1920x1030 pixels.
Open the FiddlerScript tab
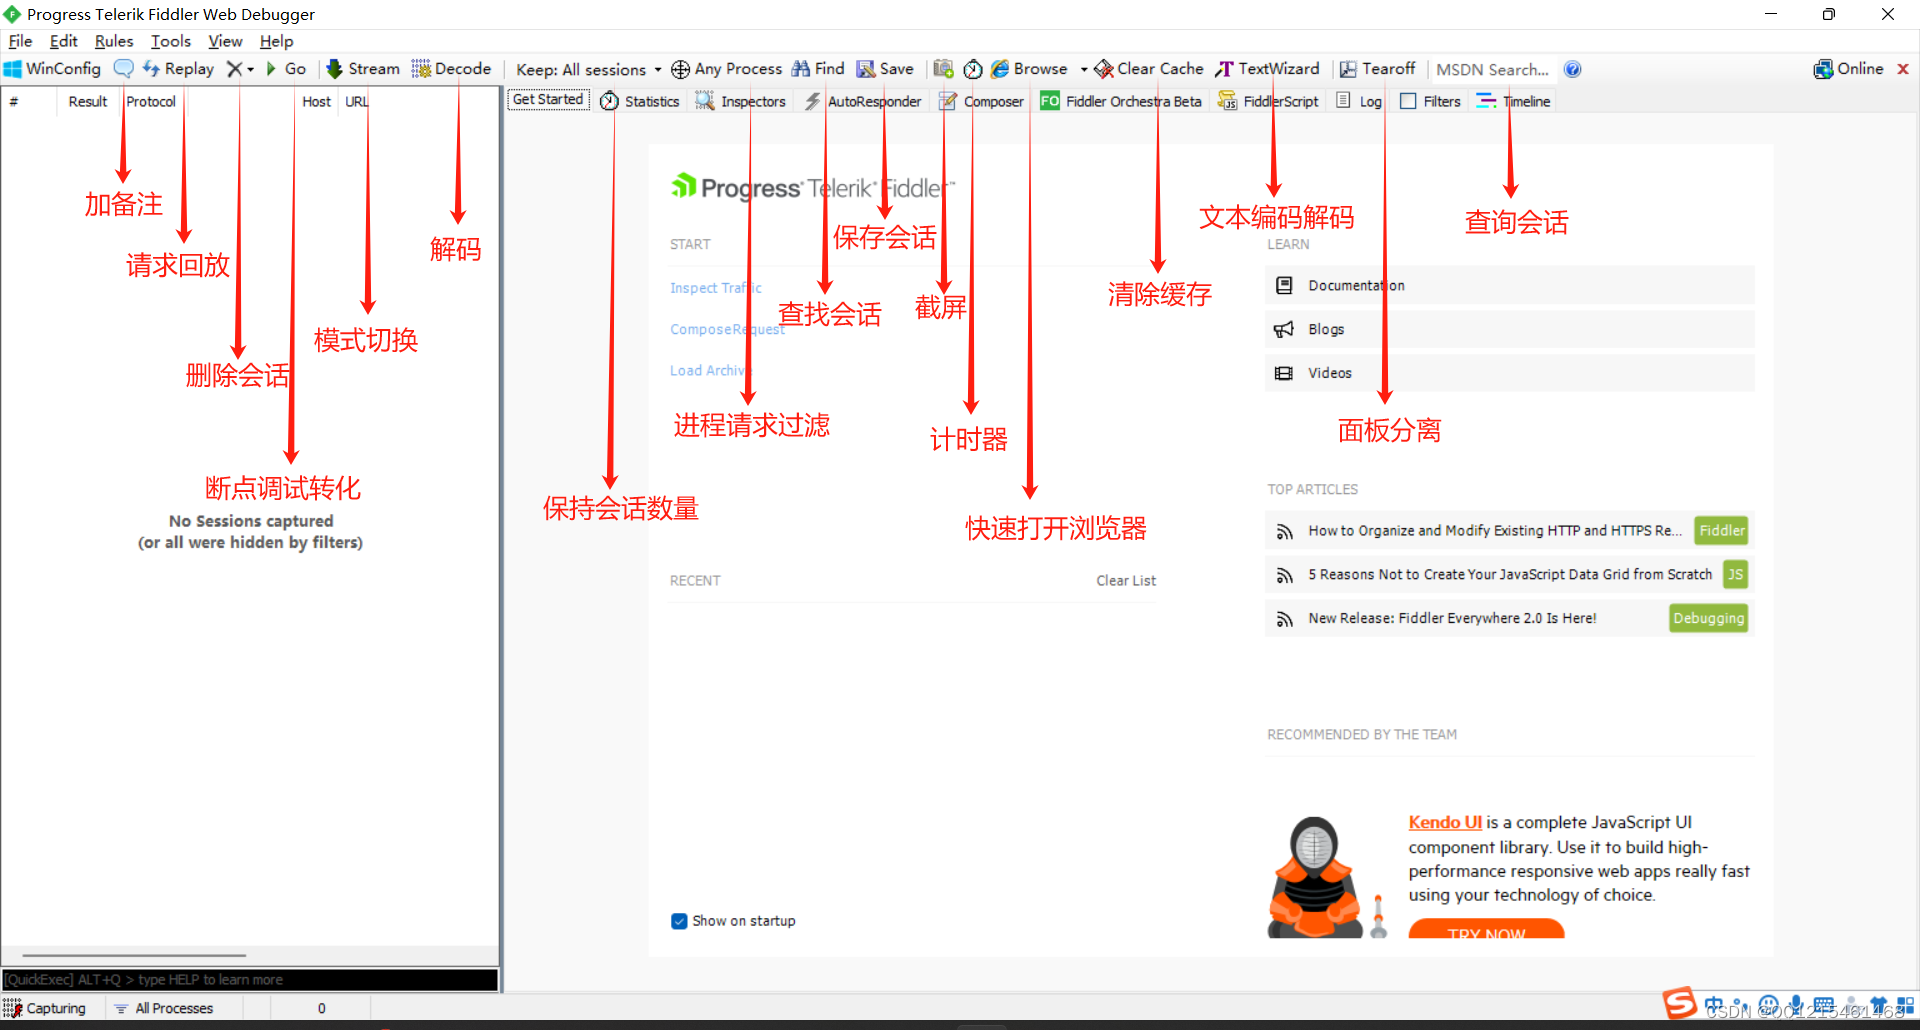click(1268, 101)
